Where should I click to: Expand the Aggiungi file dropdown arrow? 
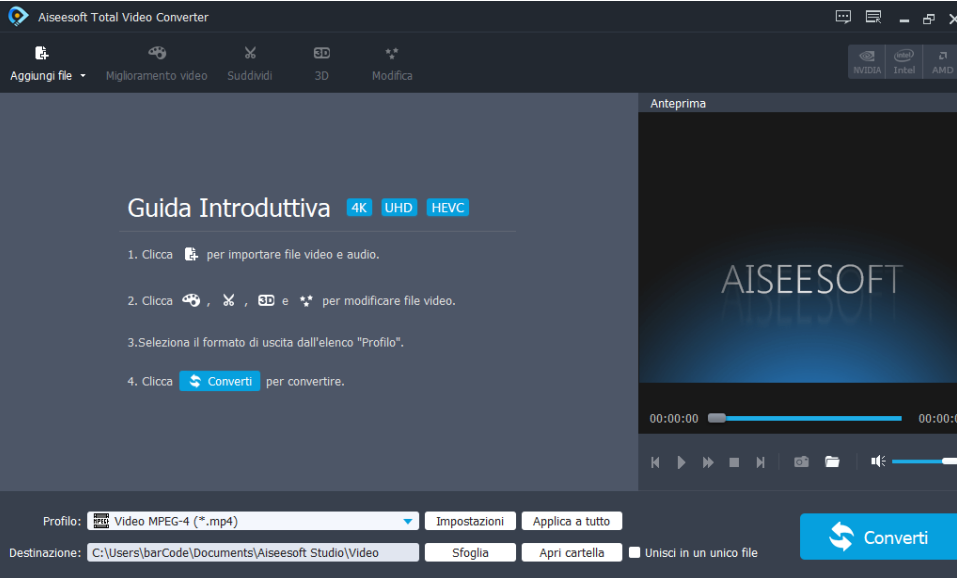point(83,76)
